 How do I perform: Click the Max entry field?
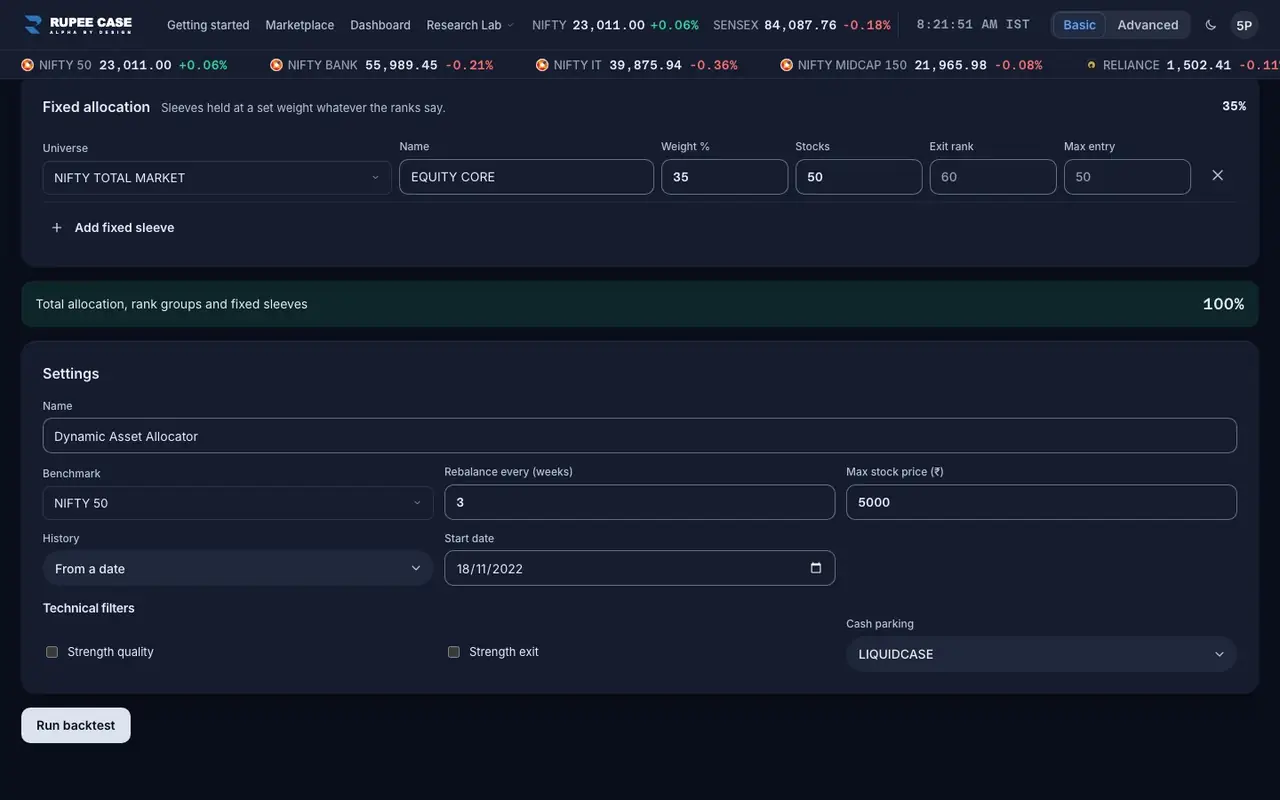pyautogui.click(x=1127, y=177)
